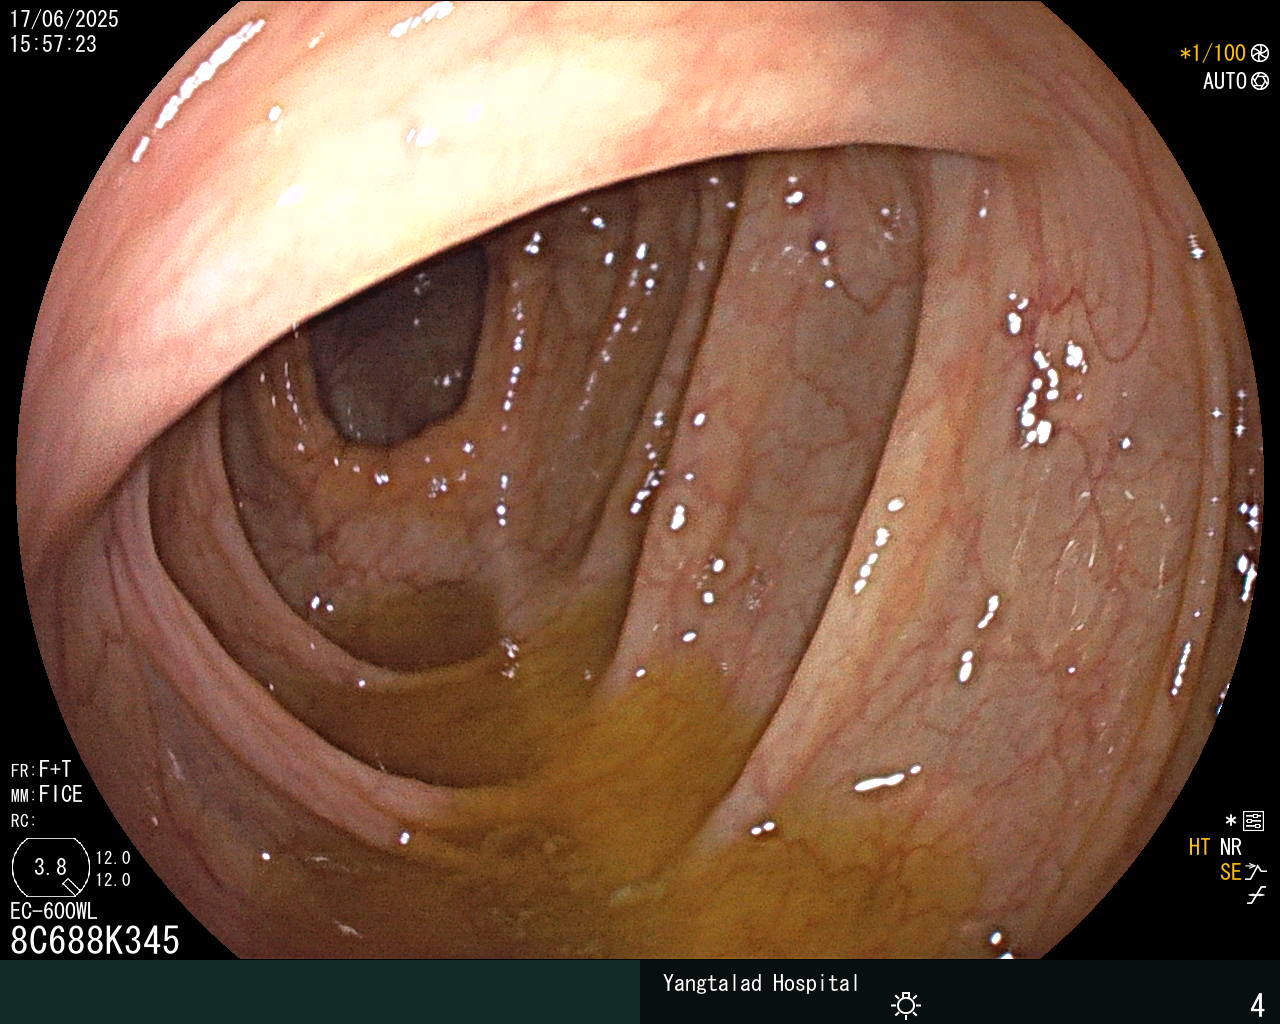Click the image counter 4
The height and width of the screenshot is (1024, 1280).
click(x=1258, y=1004)
